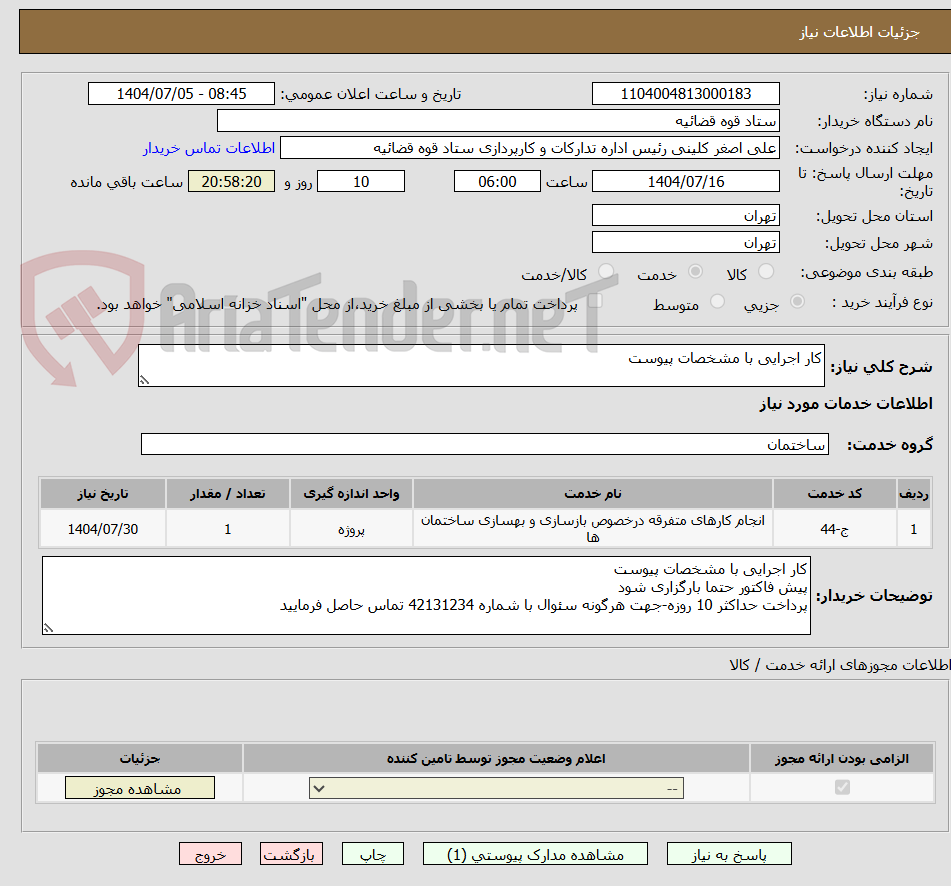Click the خروج exit button
This screenshot has height=886, width=951.
(210, 854)
